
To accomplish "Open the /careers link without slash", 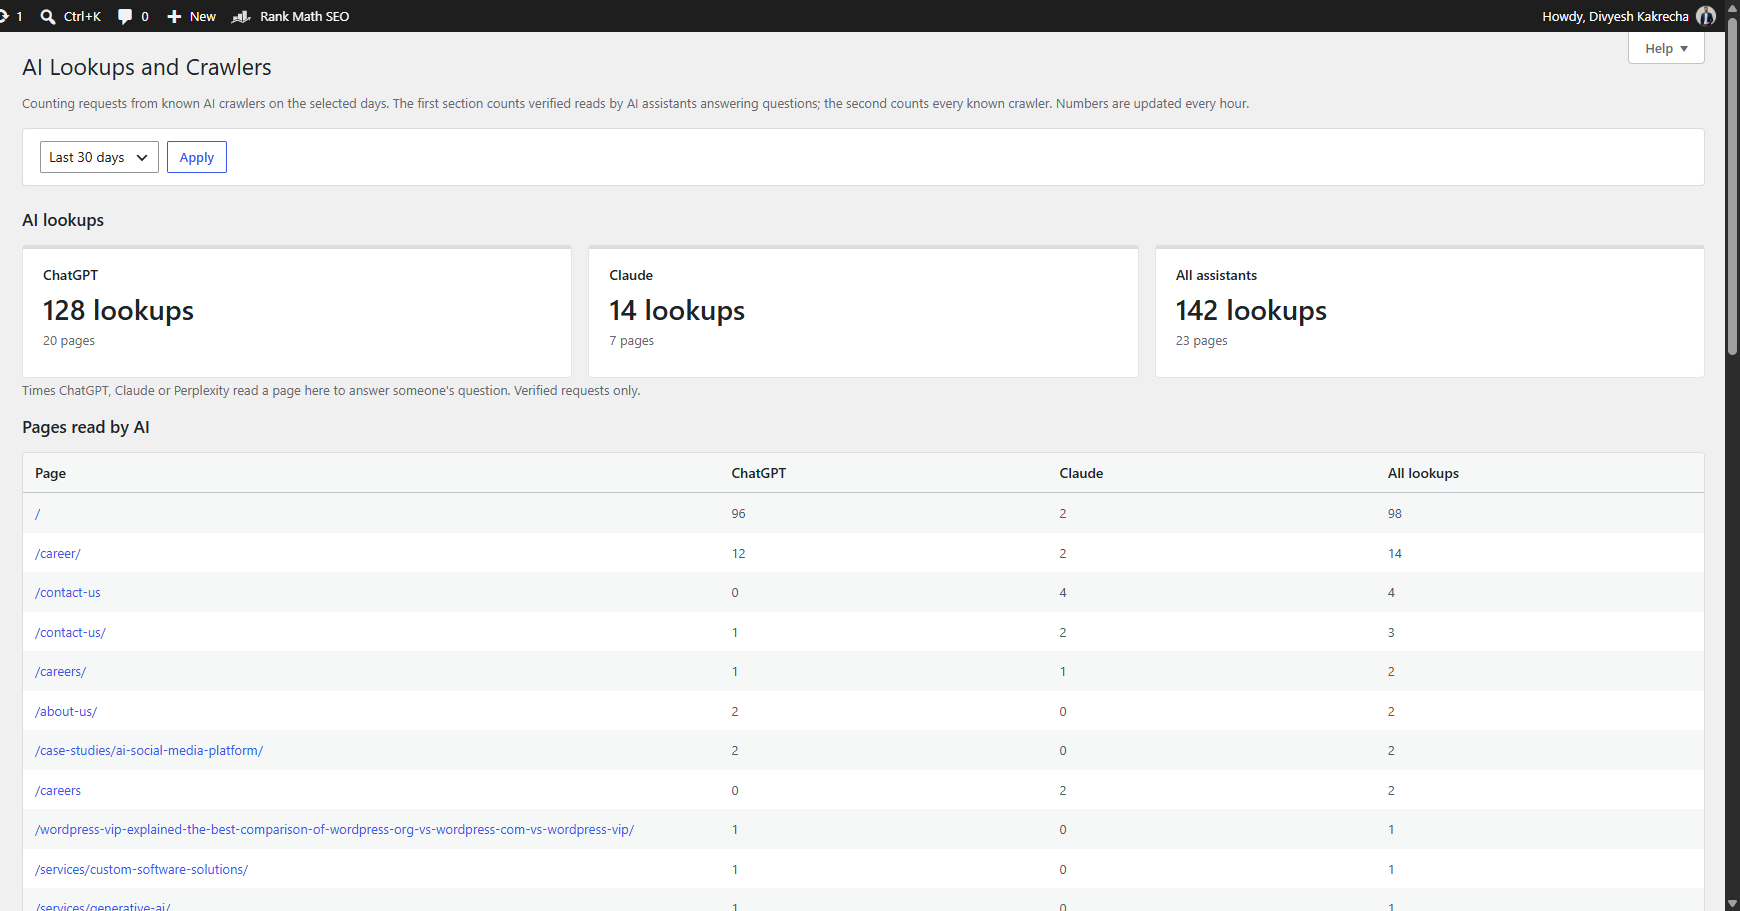I will click(x=58, y=790).
